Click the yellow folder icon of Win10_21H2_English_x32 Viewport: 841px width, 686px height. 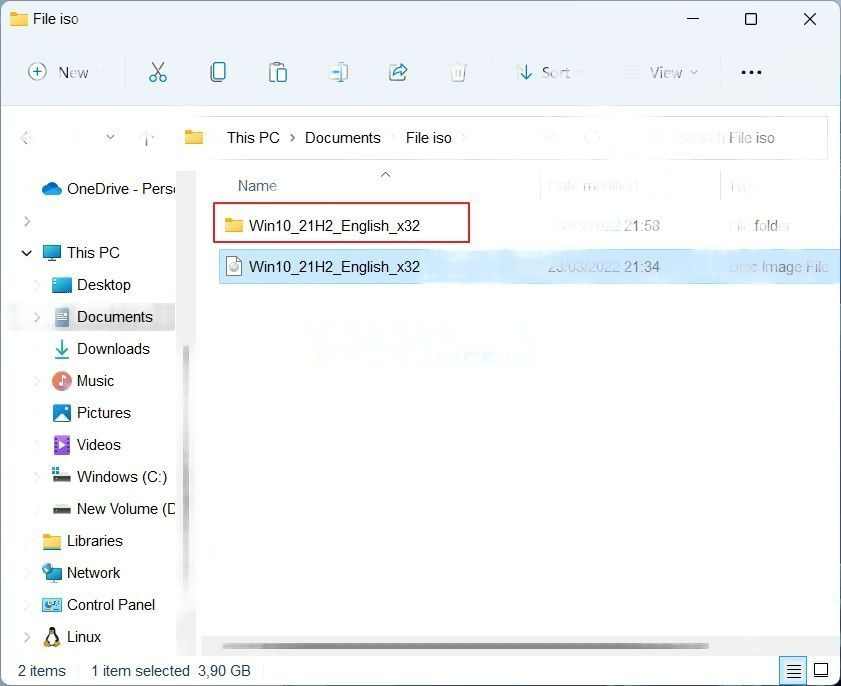point(234,225)
